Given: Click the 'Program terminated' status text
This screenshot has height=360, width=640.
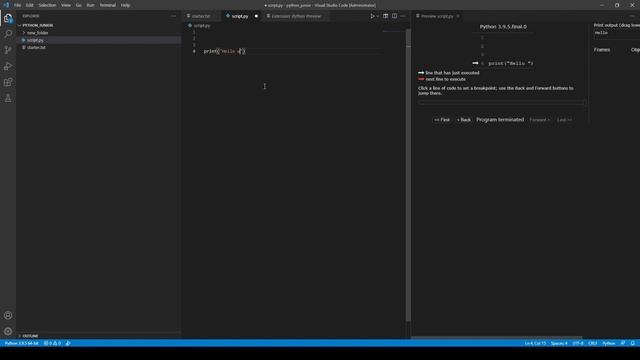Looking at the screenshot, I should click(500, 120).
